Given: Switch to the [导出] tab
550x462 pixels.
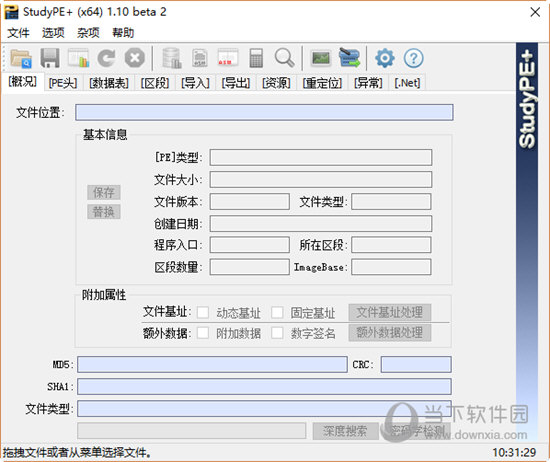Looking at the screenshot, I should [236, 83].
